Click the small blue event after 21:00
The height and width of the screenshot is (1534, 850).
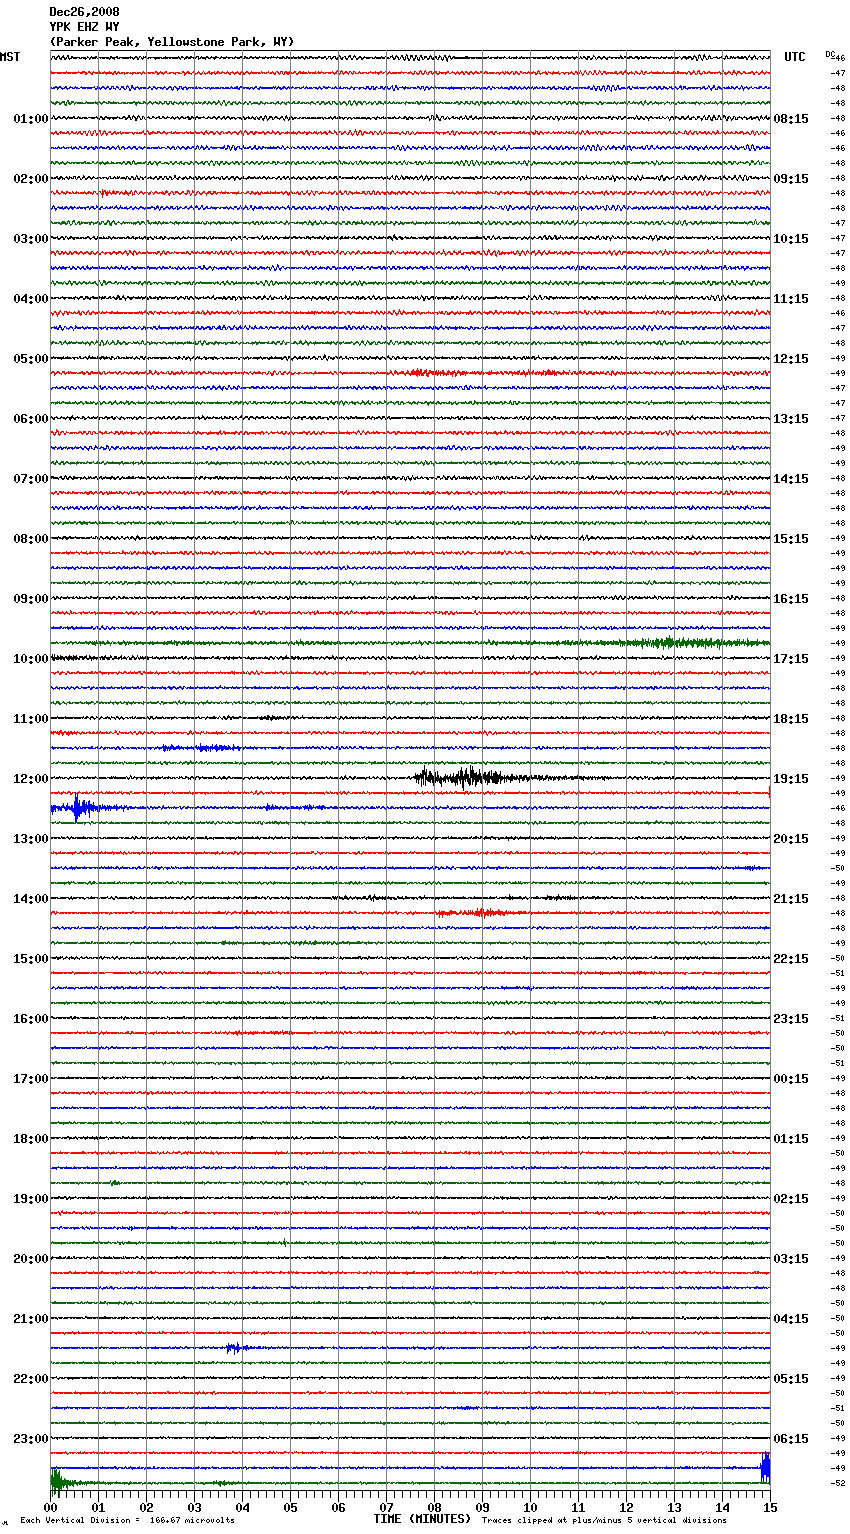click(236, 1348)
